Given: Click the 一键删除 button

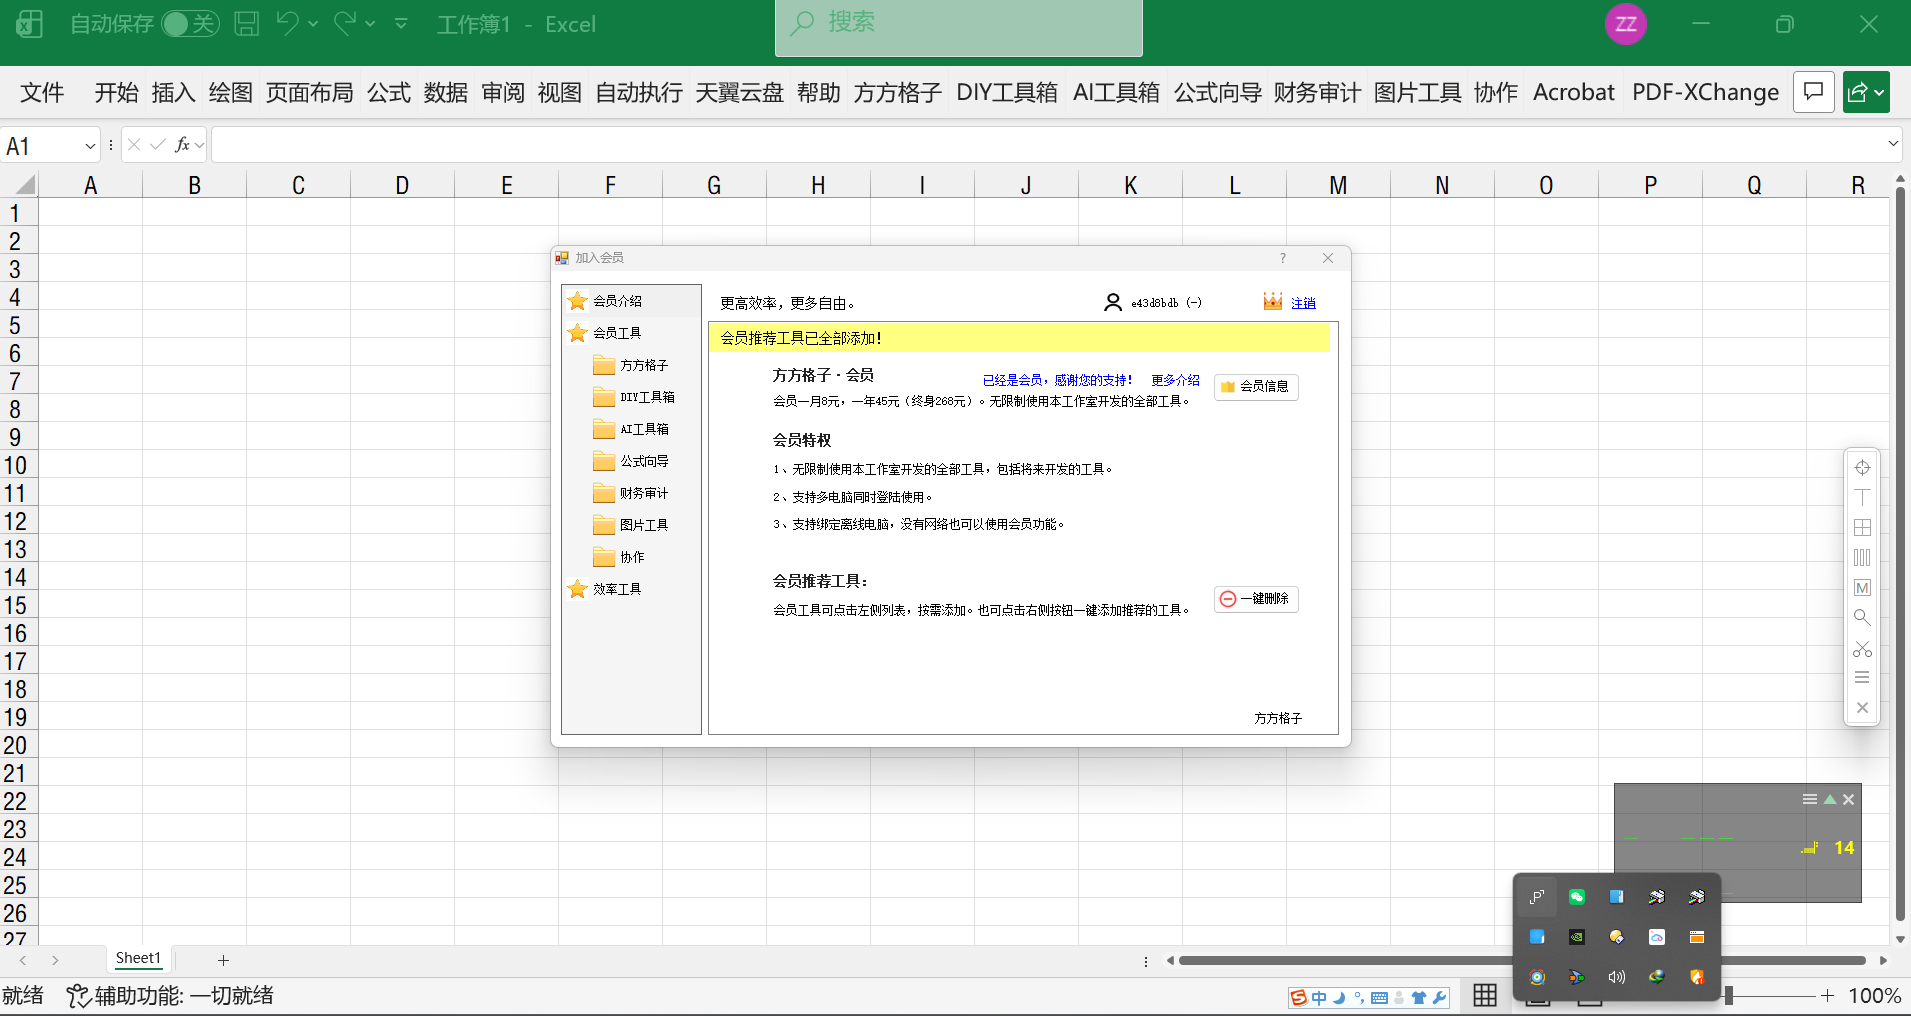Looking at the screenshot, I should (1256, 599).
